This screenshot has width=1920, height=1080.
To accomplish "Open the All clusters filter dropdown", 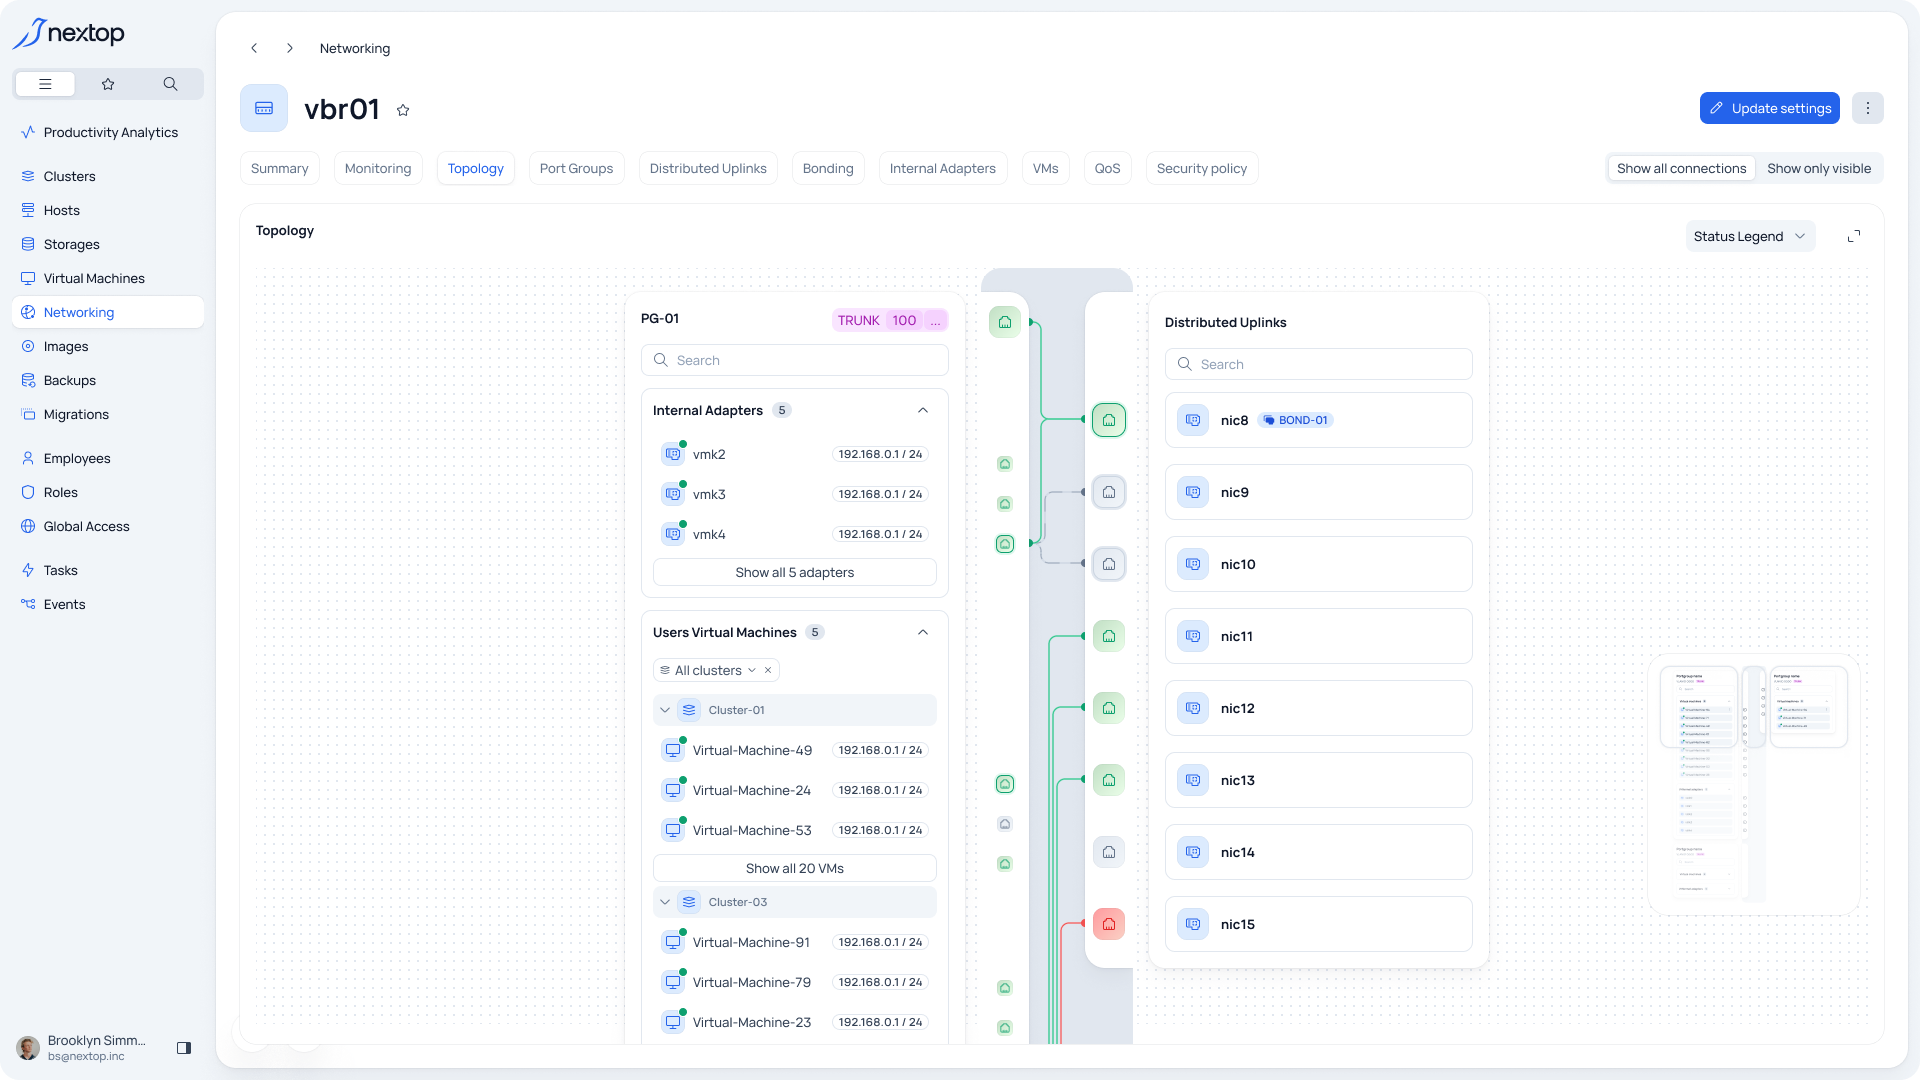I will point(708,670).
